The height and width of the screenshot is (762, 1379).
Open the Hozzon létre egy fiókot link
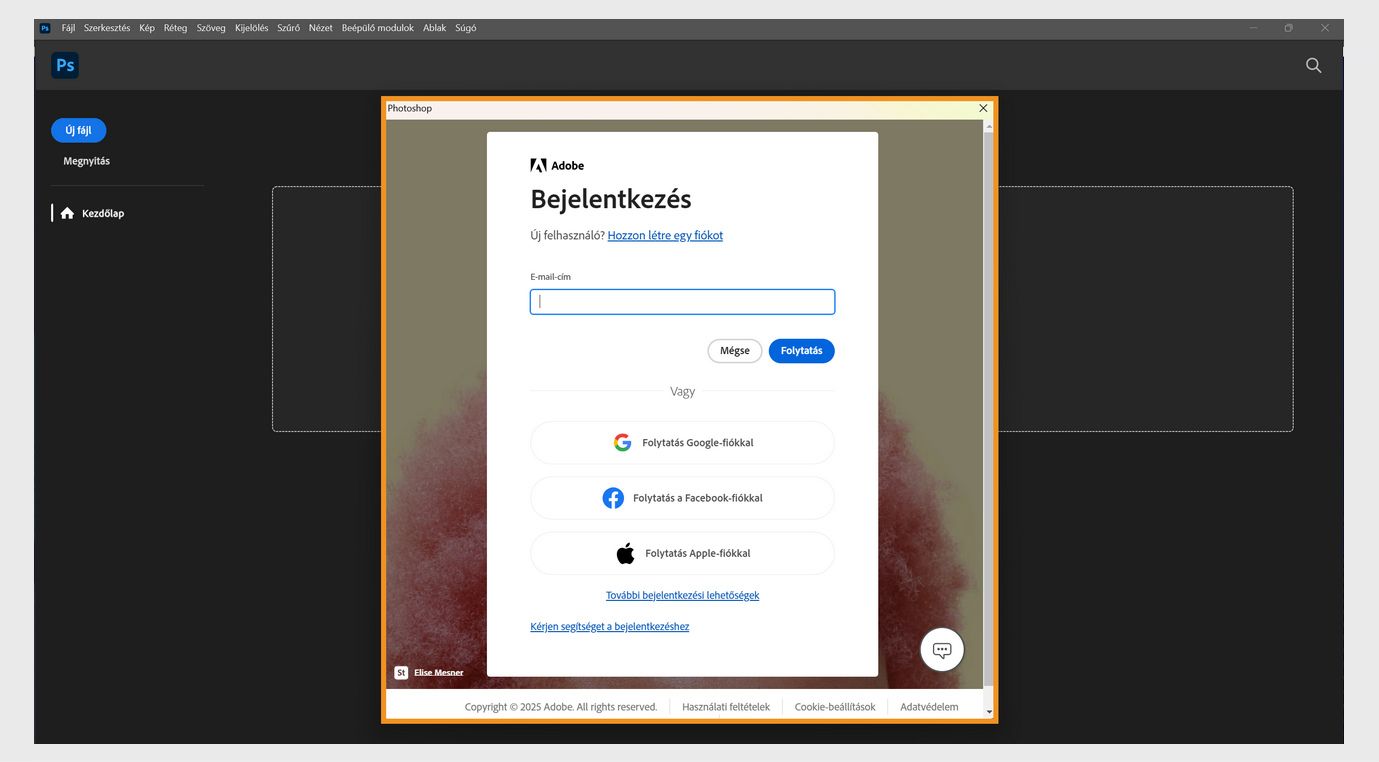tap(665, 234)
